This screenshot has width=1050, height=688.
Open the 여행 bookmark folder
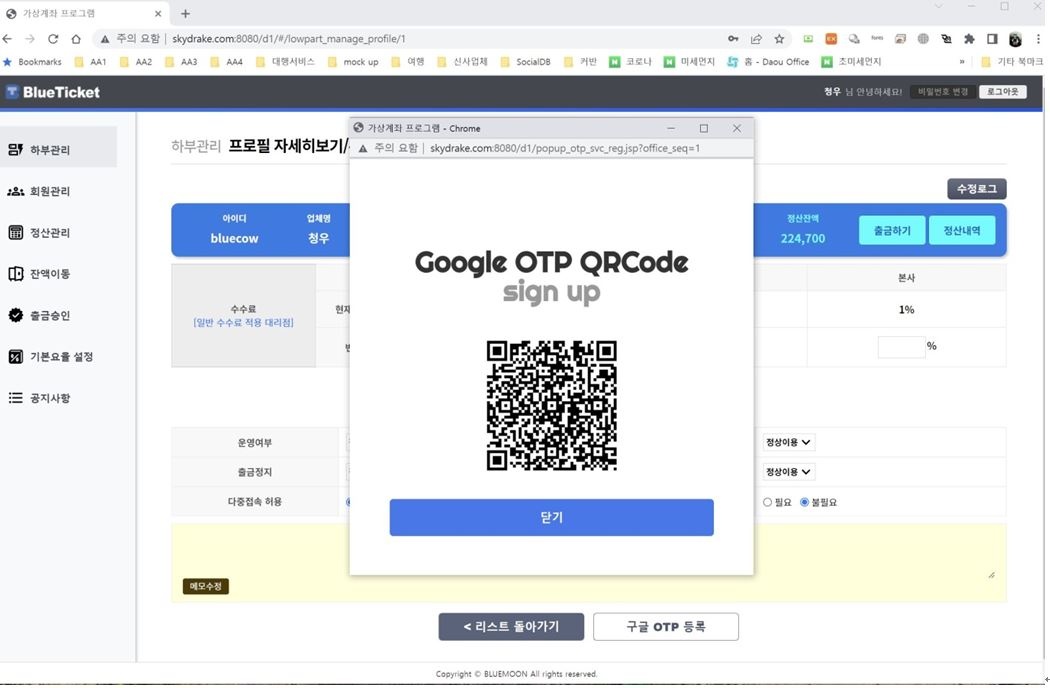(408, 62)
